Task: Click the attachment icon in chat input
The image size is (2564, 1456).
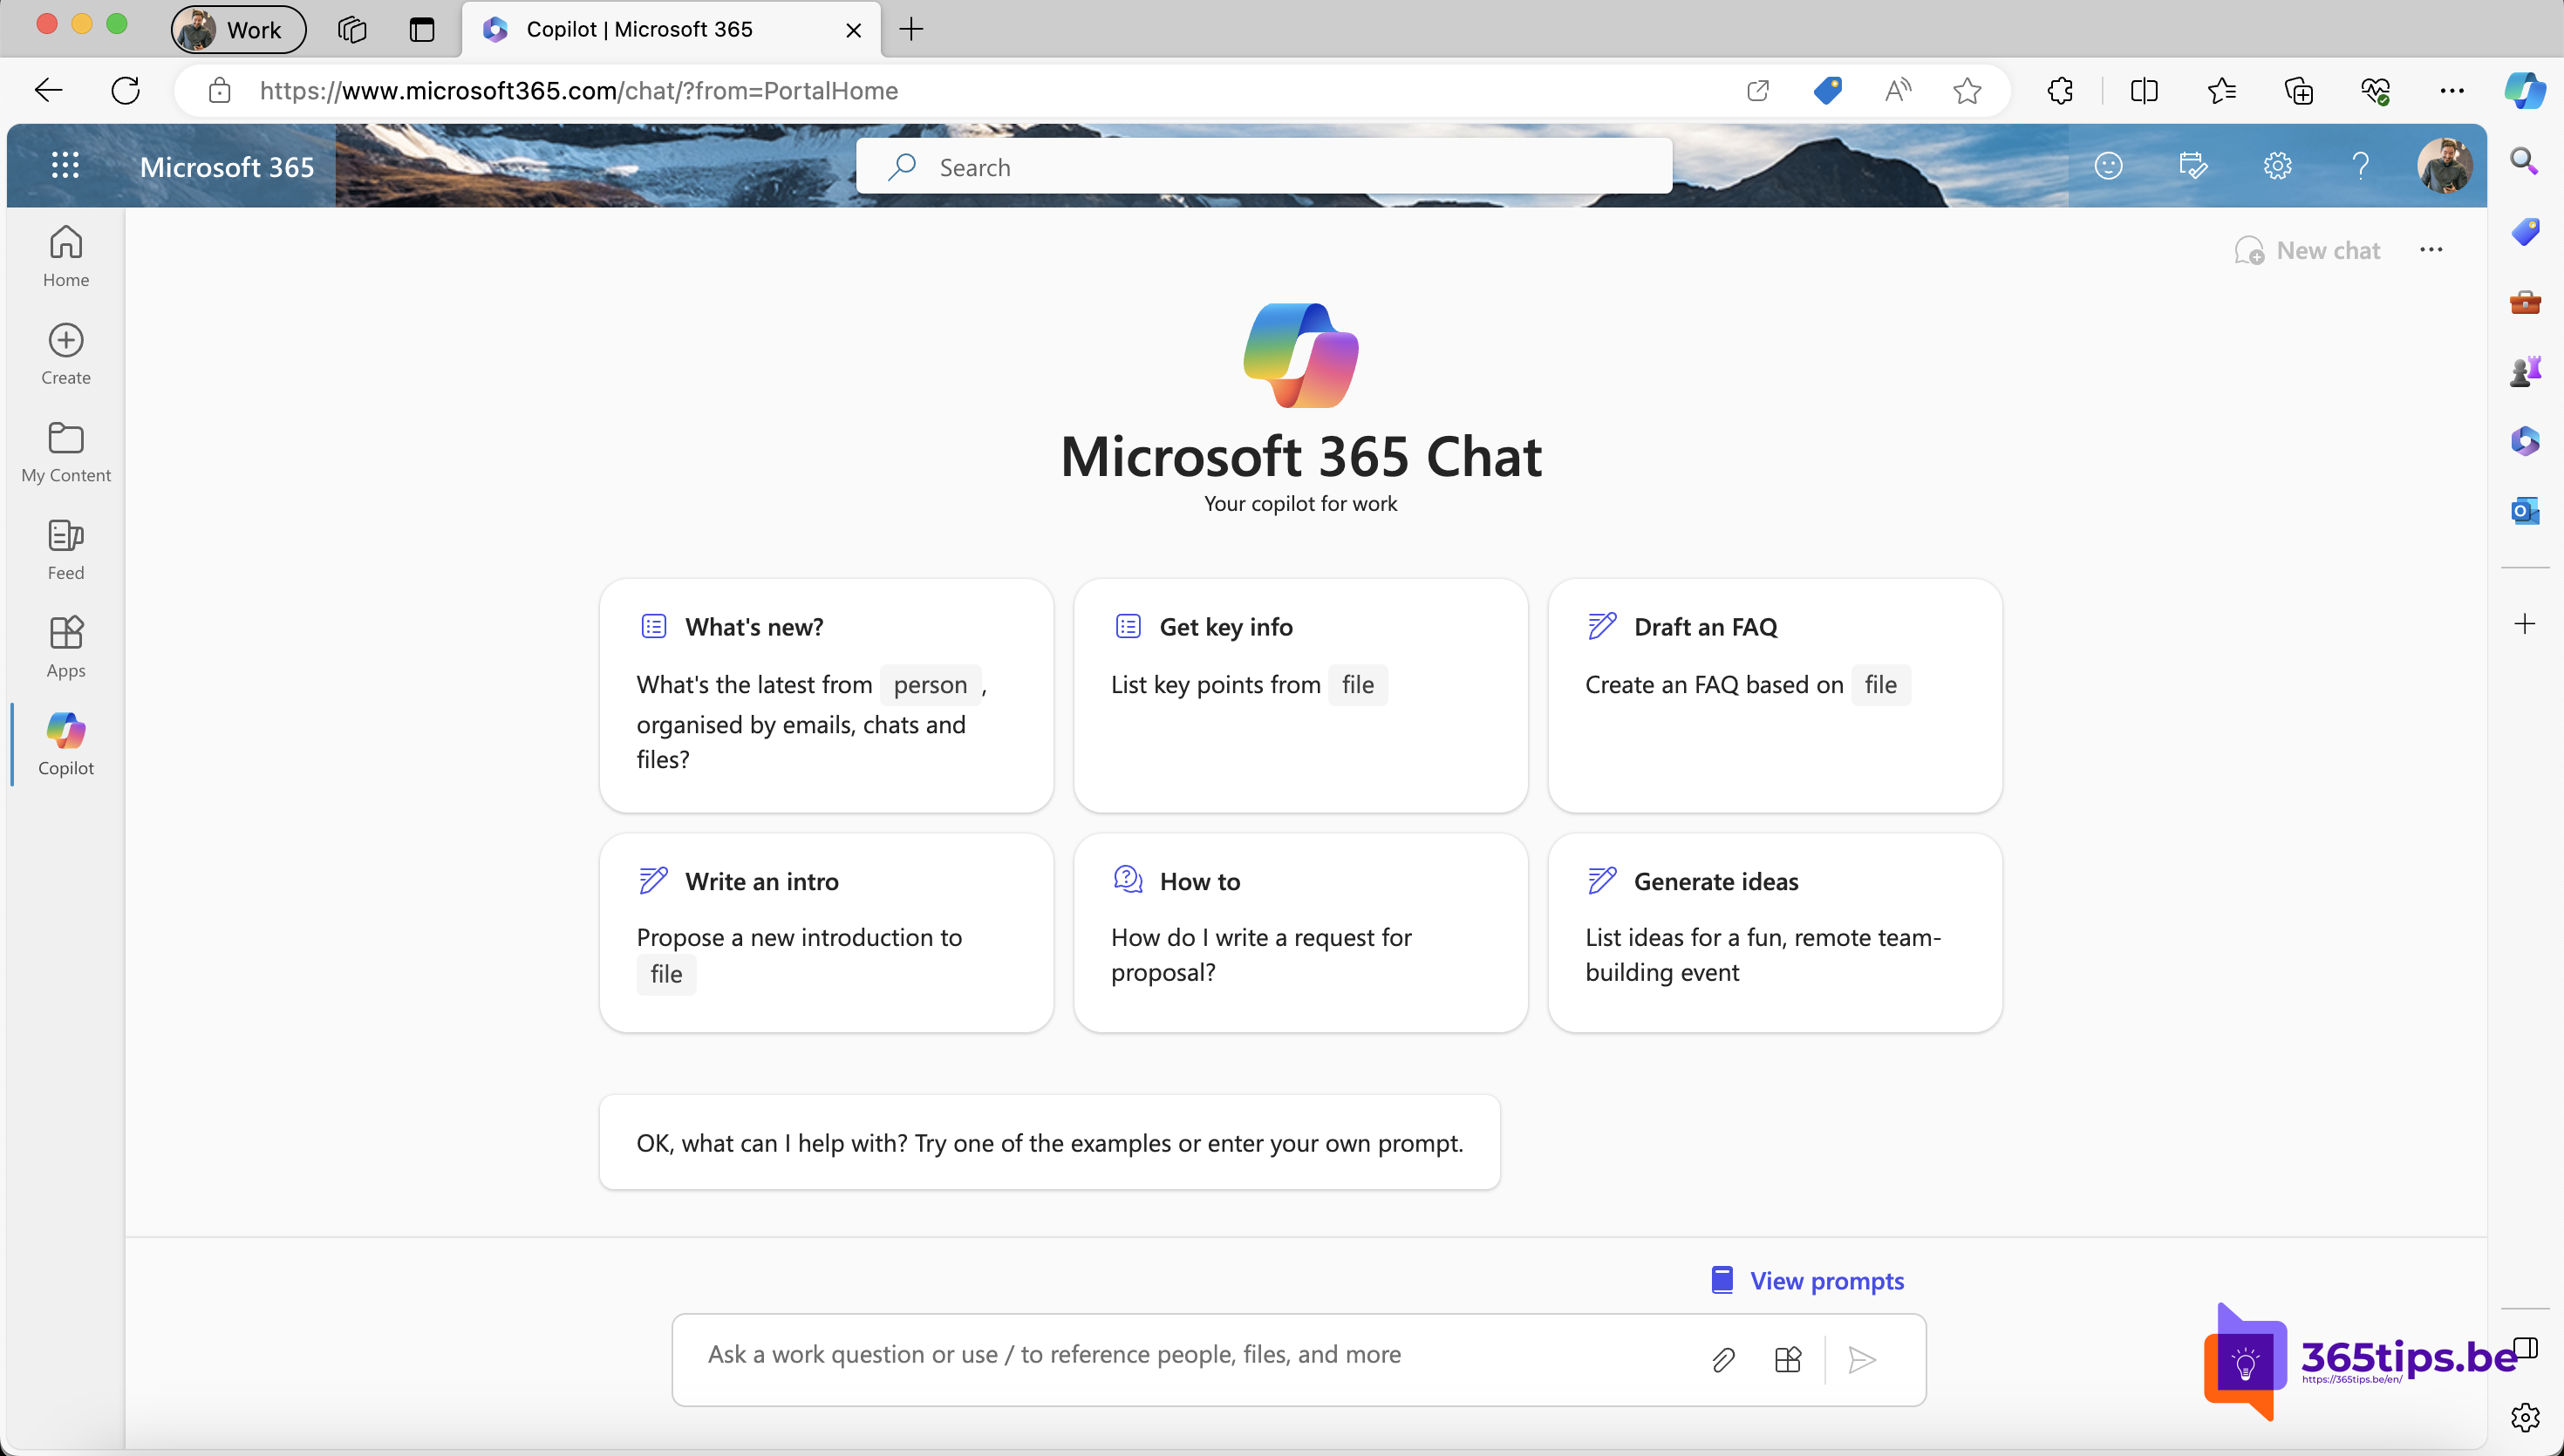Action: coord(1722,1357)
